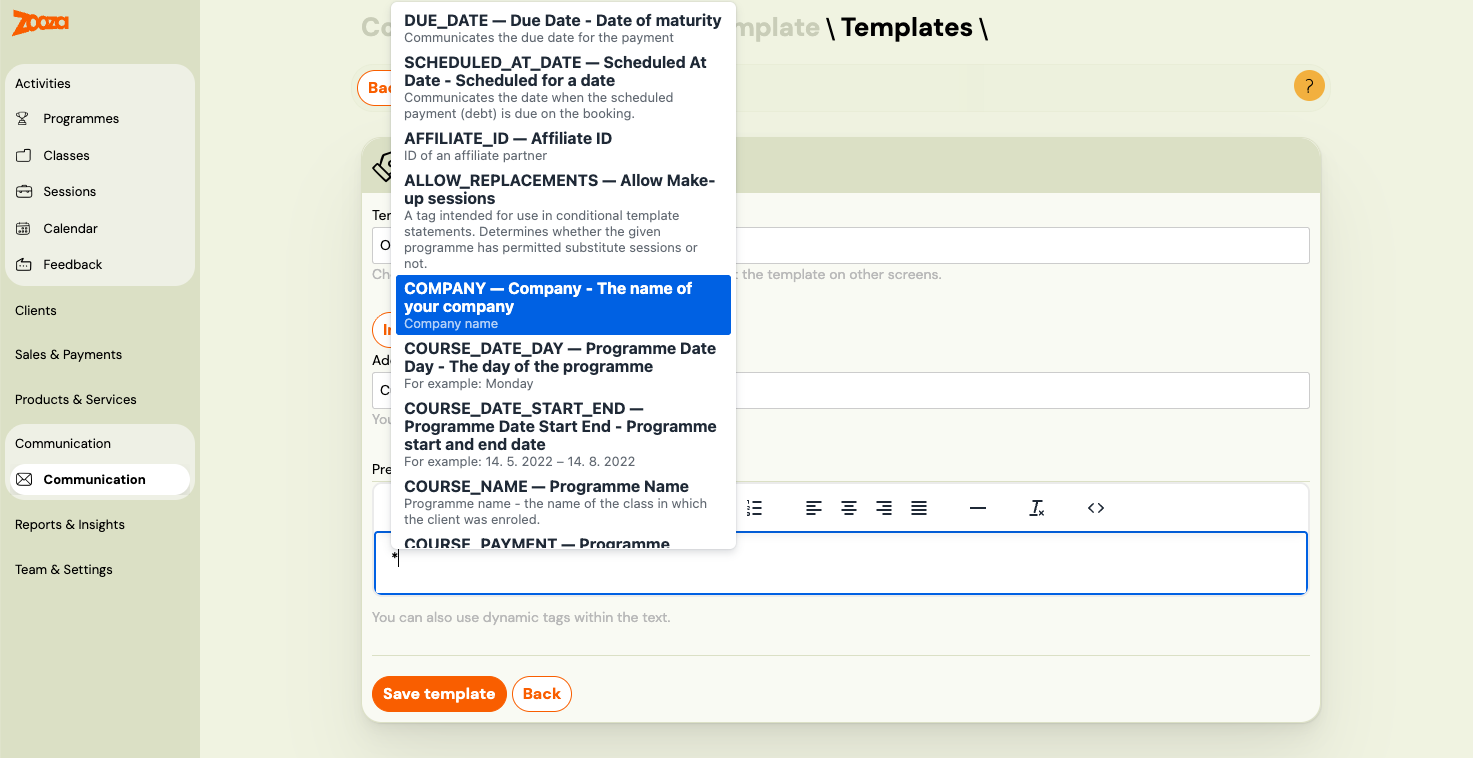Align text right in editor

pos(884,508)
